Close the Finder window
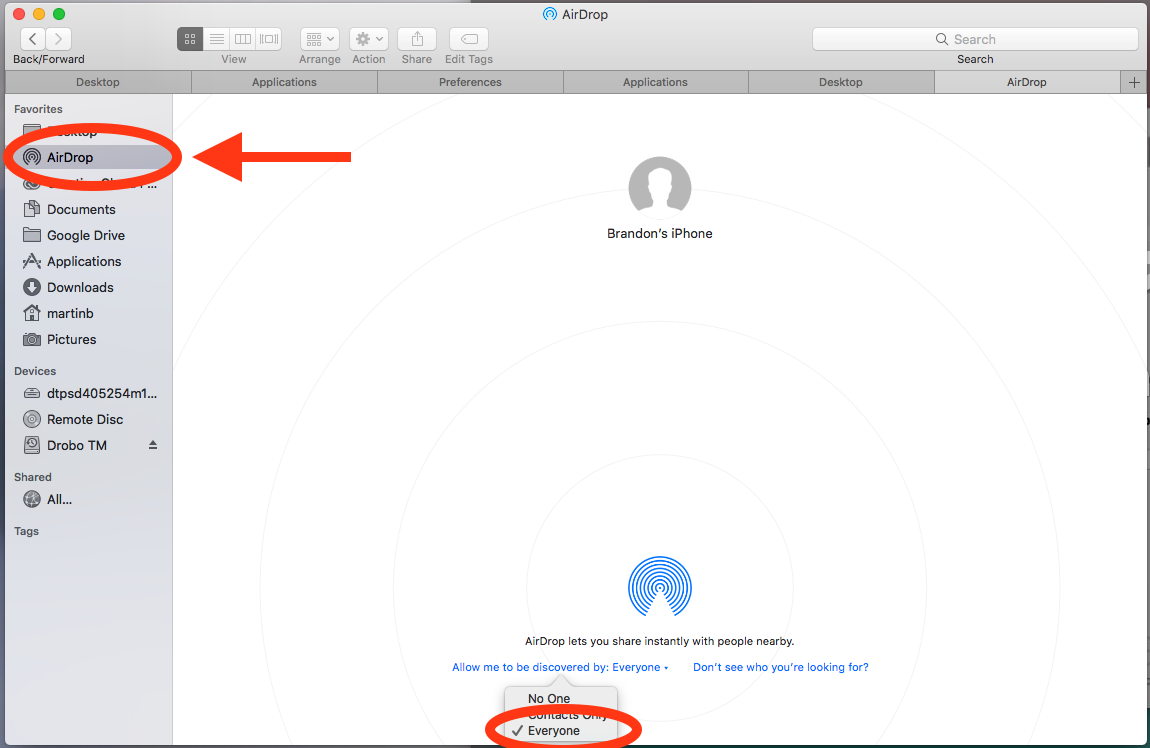 [19, 14]
